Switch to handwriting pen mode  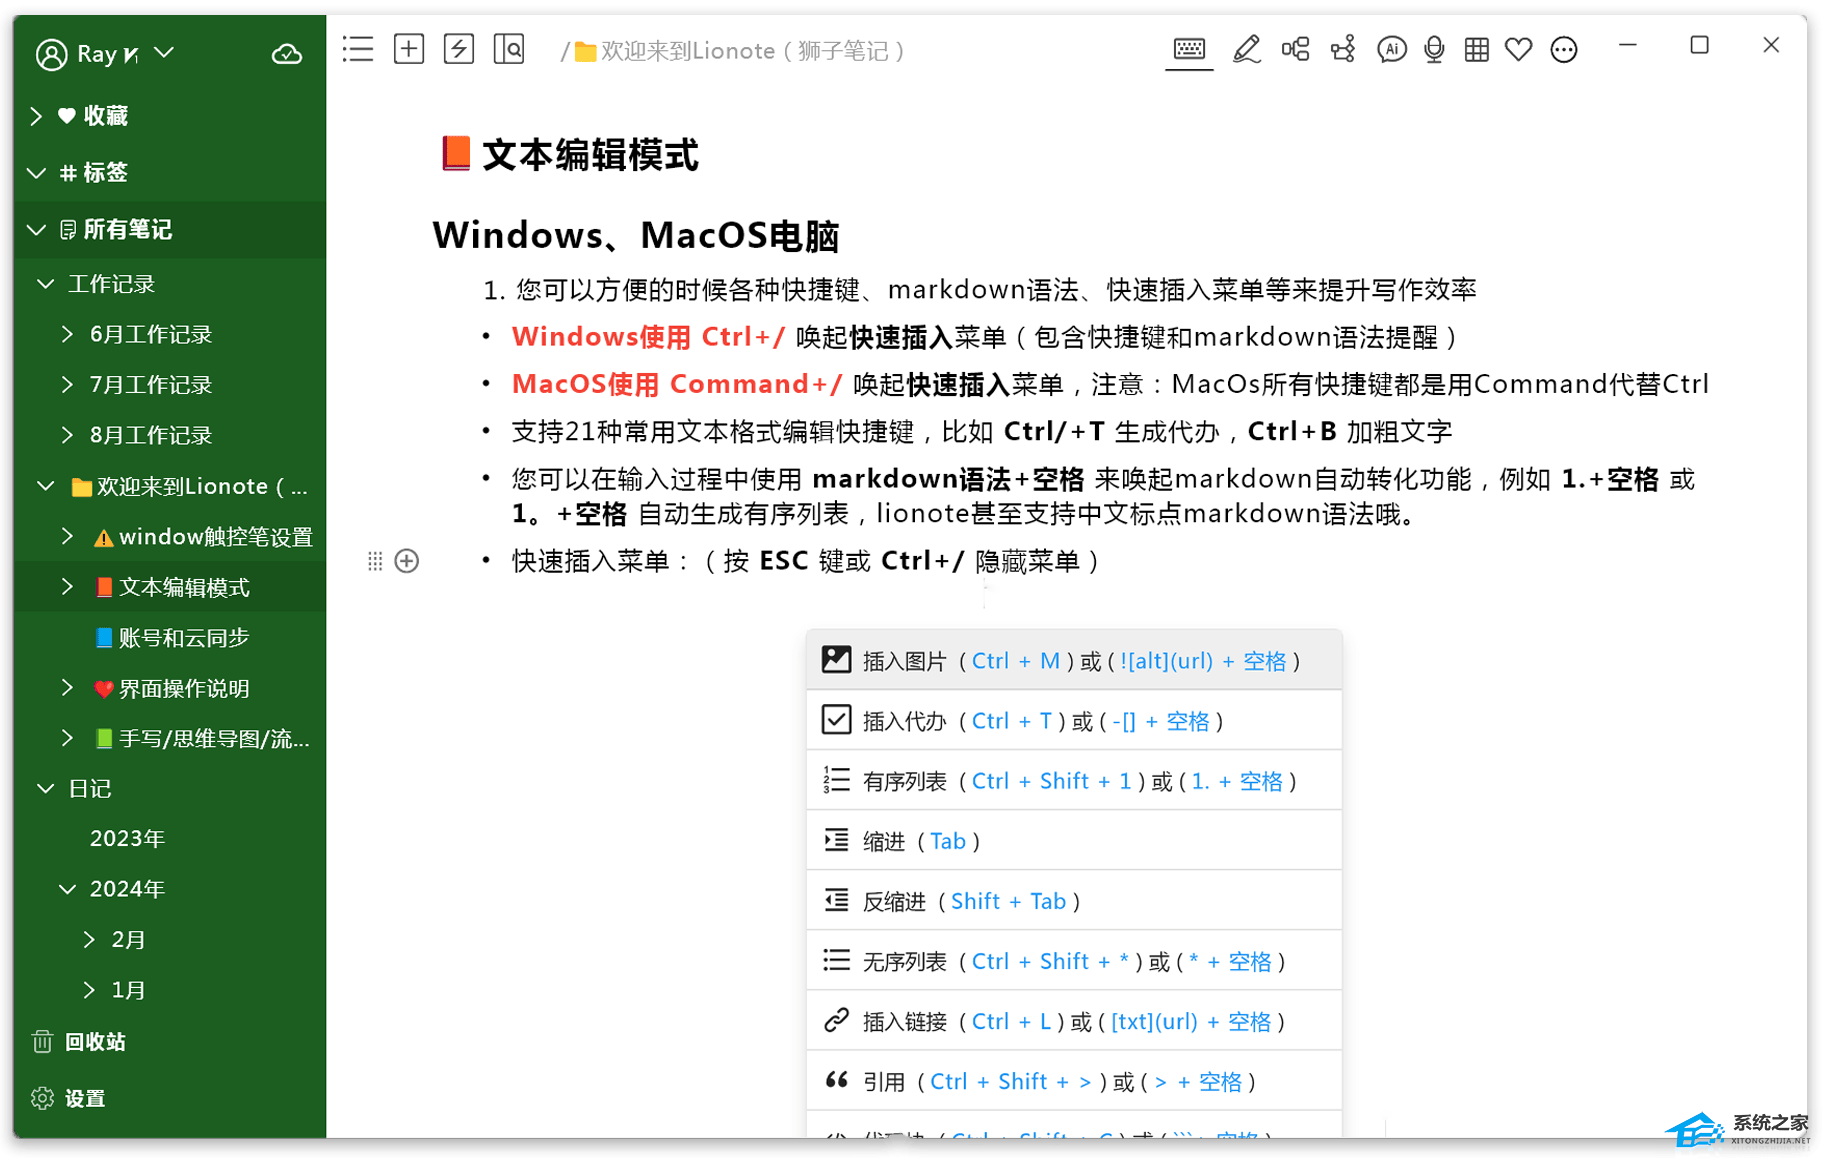pyautogui.click(x=1246, y=49)
